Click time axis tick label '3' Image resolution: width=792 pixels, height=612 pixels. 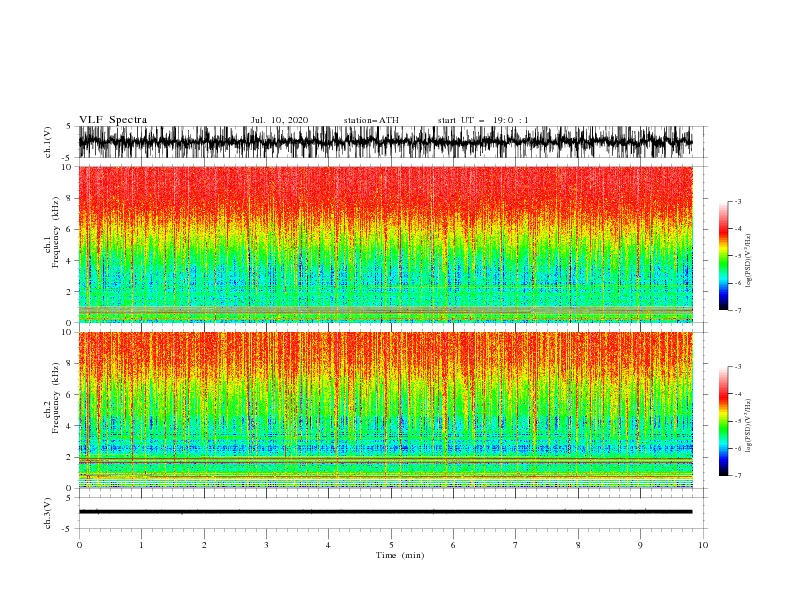[x=266, y=545]
